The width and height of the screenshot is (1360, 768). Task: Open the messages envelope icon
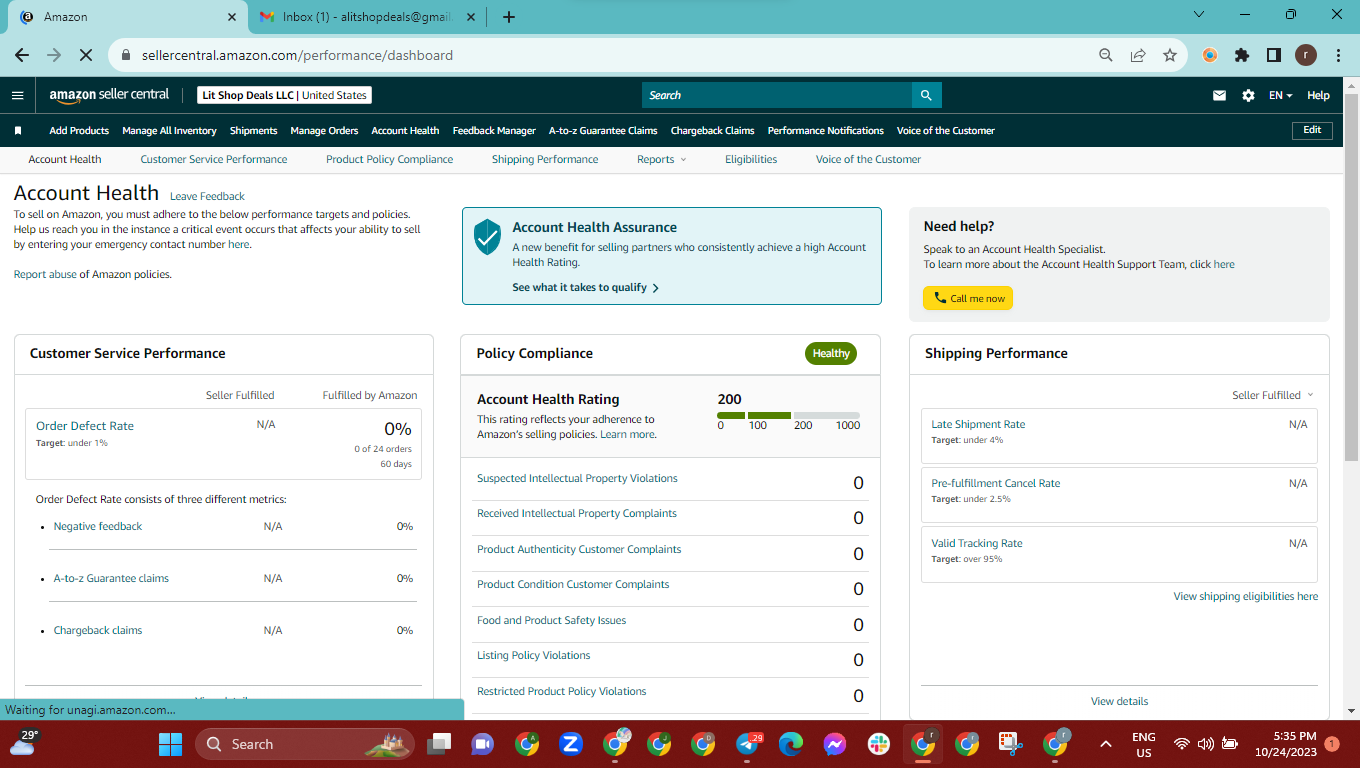(x=1219, y=95)
